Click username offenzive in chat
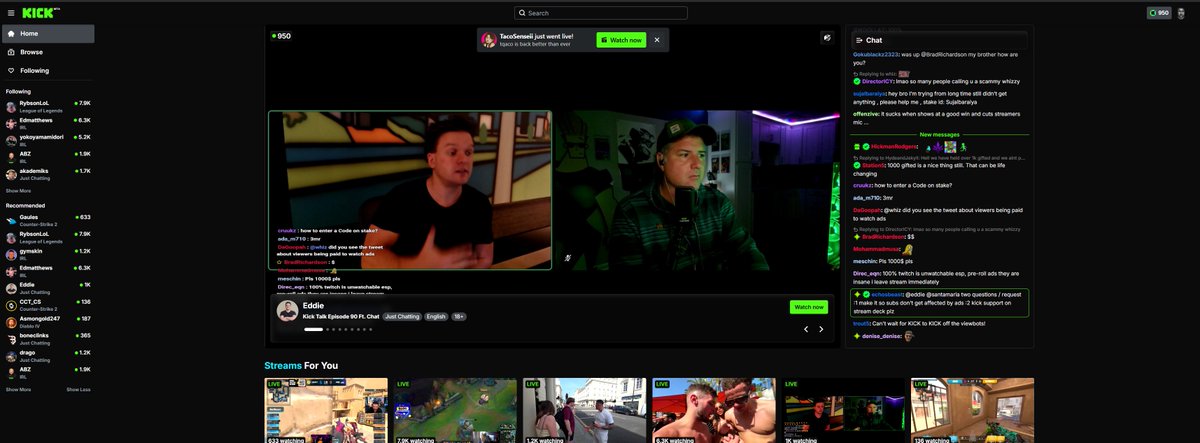1200x443 pixels. 865,114
